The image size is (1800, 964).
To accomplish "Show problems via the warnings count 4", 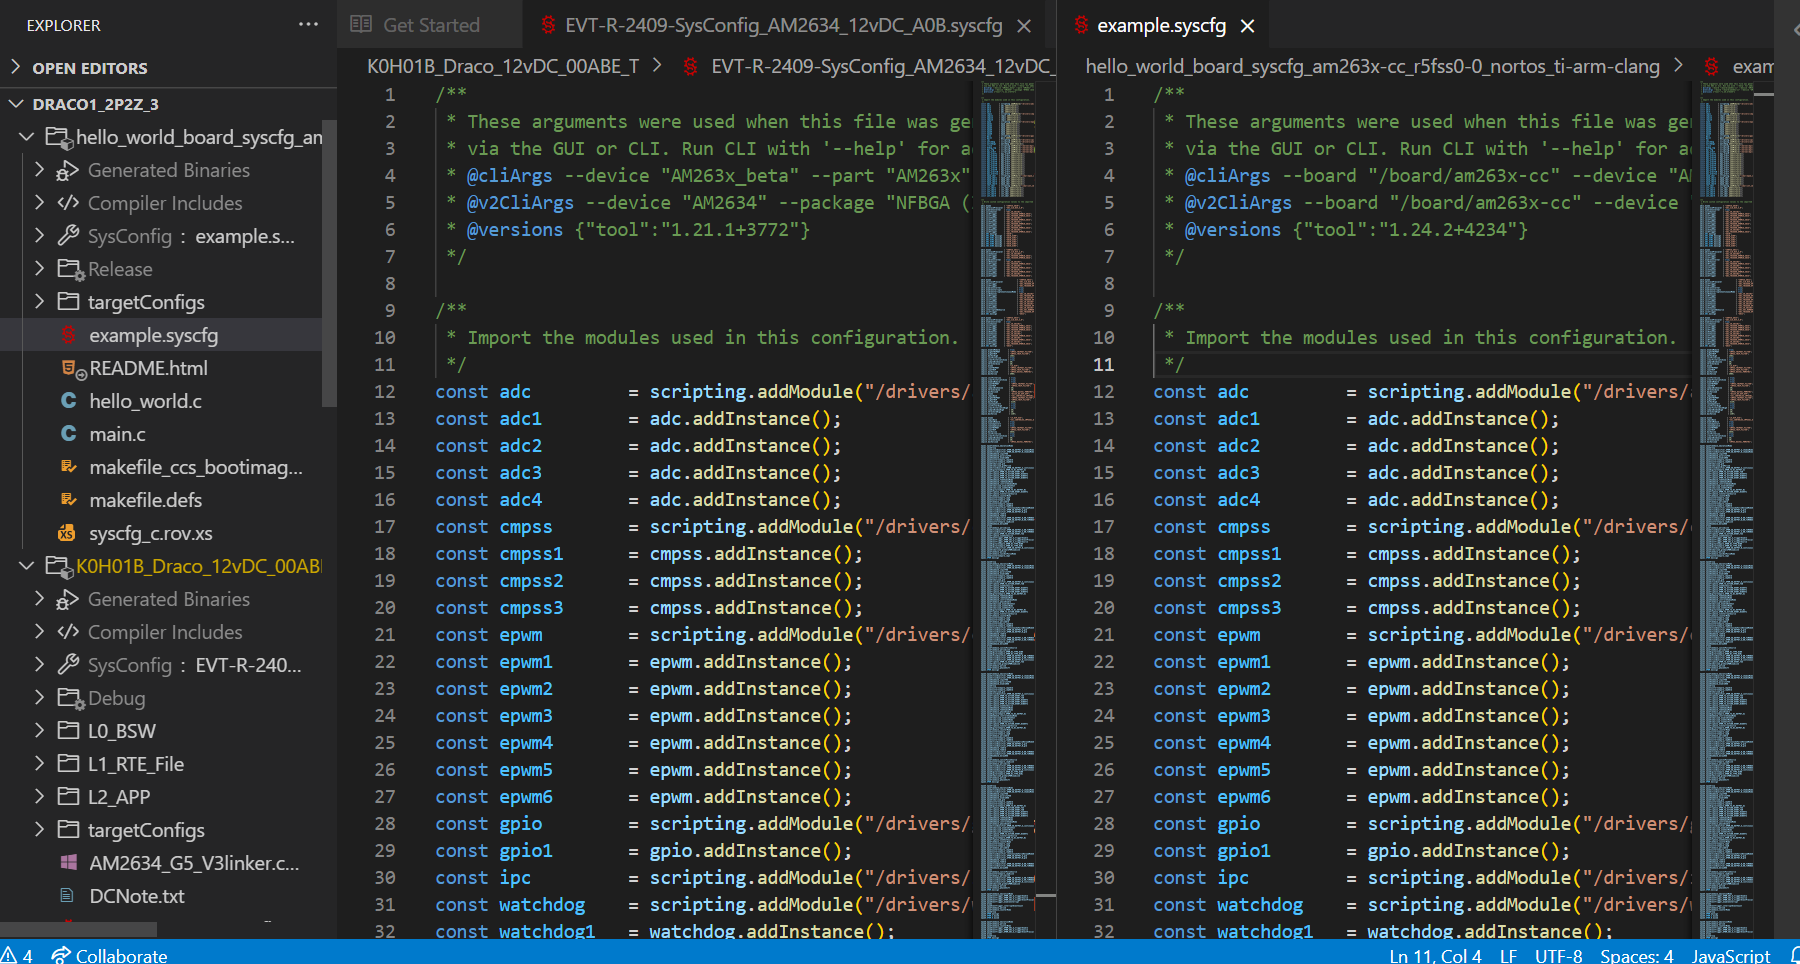I will tap(17, 955).
